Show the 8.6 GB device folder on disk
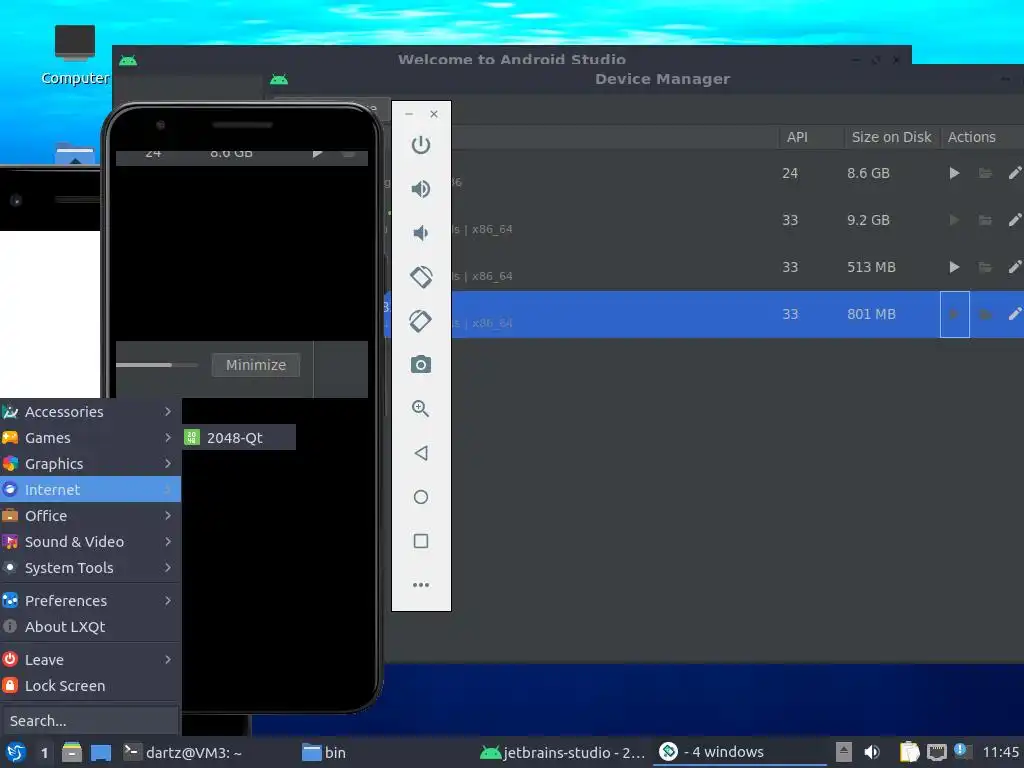This screenshot has width=1024, height=768. 985,173
